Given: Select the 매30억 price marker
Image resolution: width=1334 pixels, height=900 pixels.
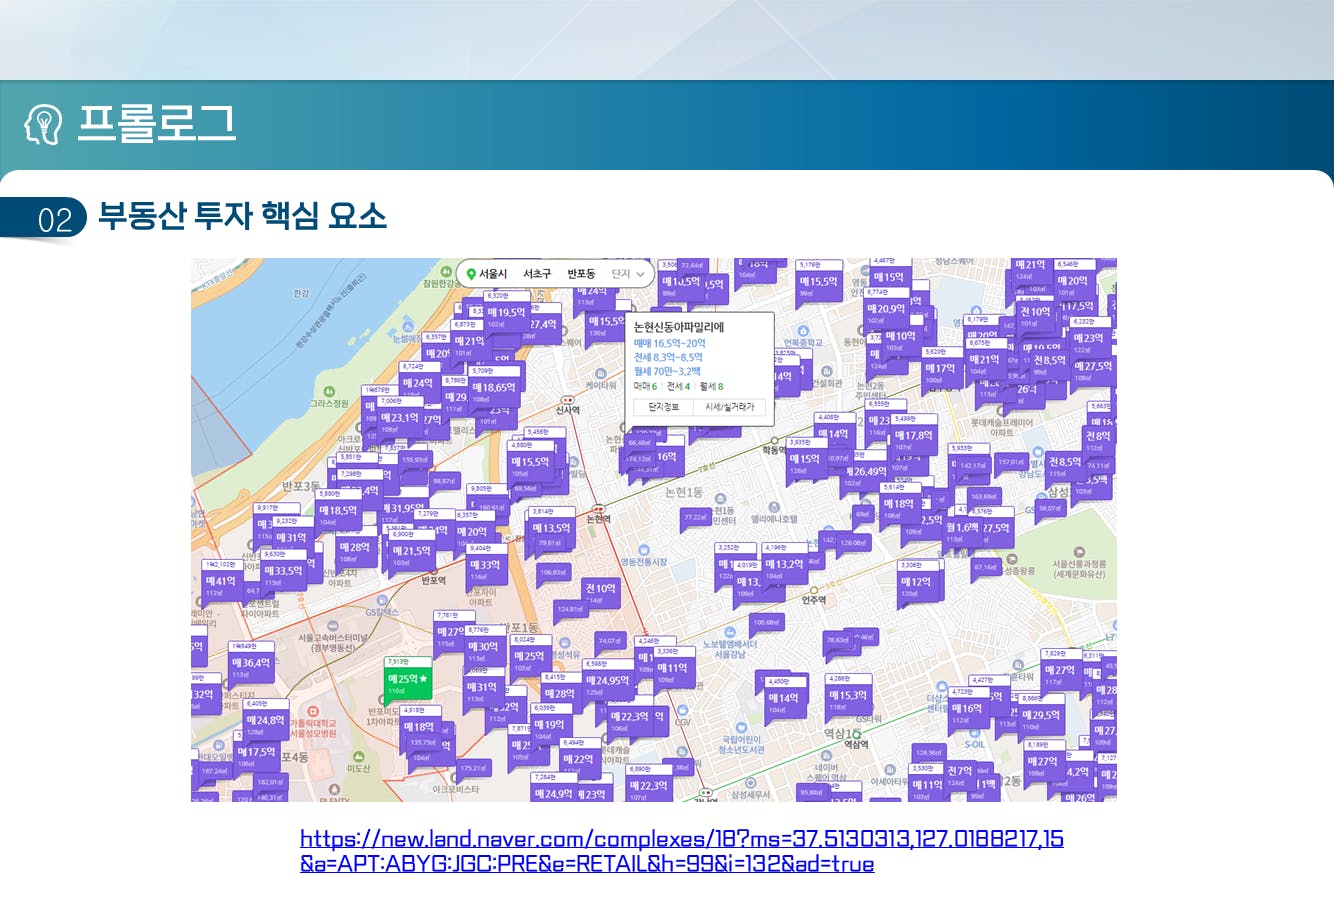Looking at the screenshot, I should (483, 649).
